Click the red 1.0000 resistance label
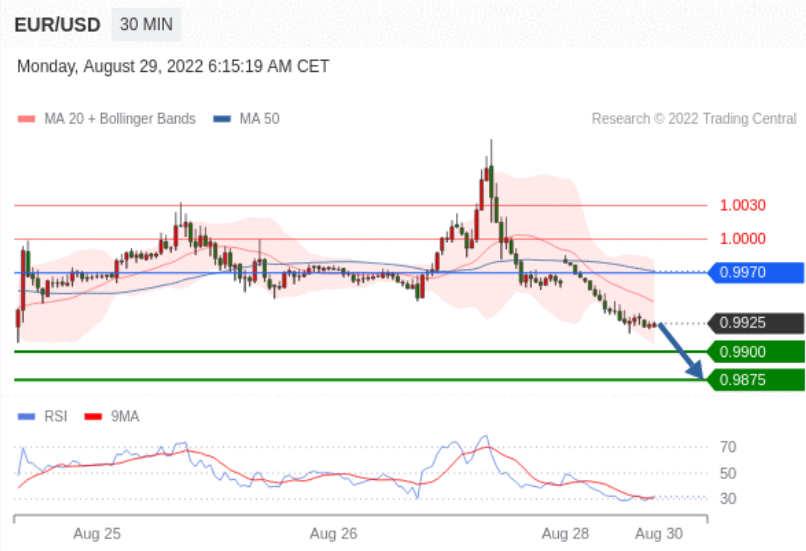 pos(743,238)
